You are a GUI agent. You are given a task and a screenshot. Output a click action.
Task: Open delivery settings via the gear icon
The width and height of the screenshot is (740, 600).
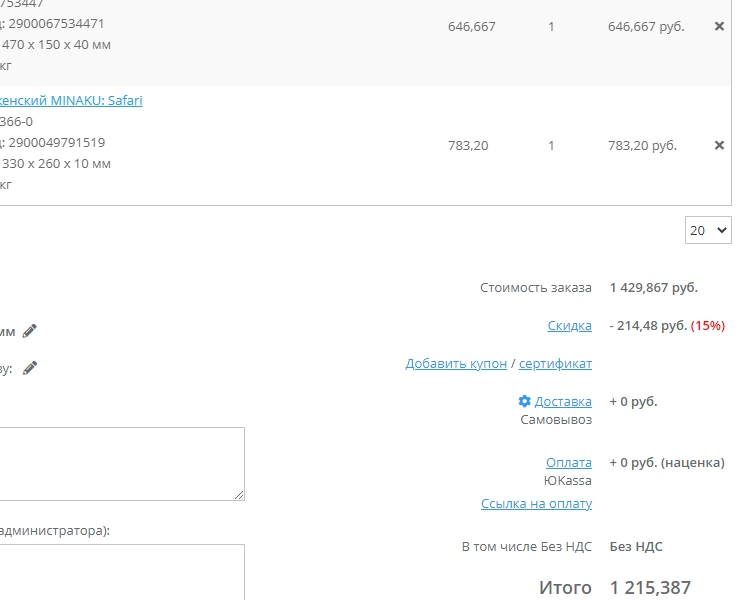coord(524,401)
